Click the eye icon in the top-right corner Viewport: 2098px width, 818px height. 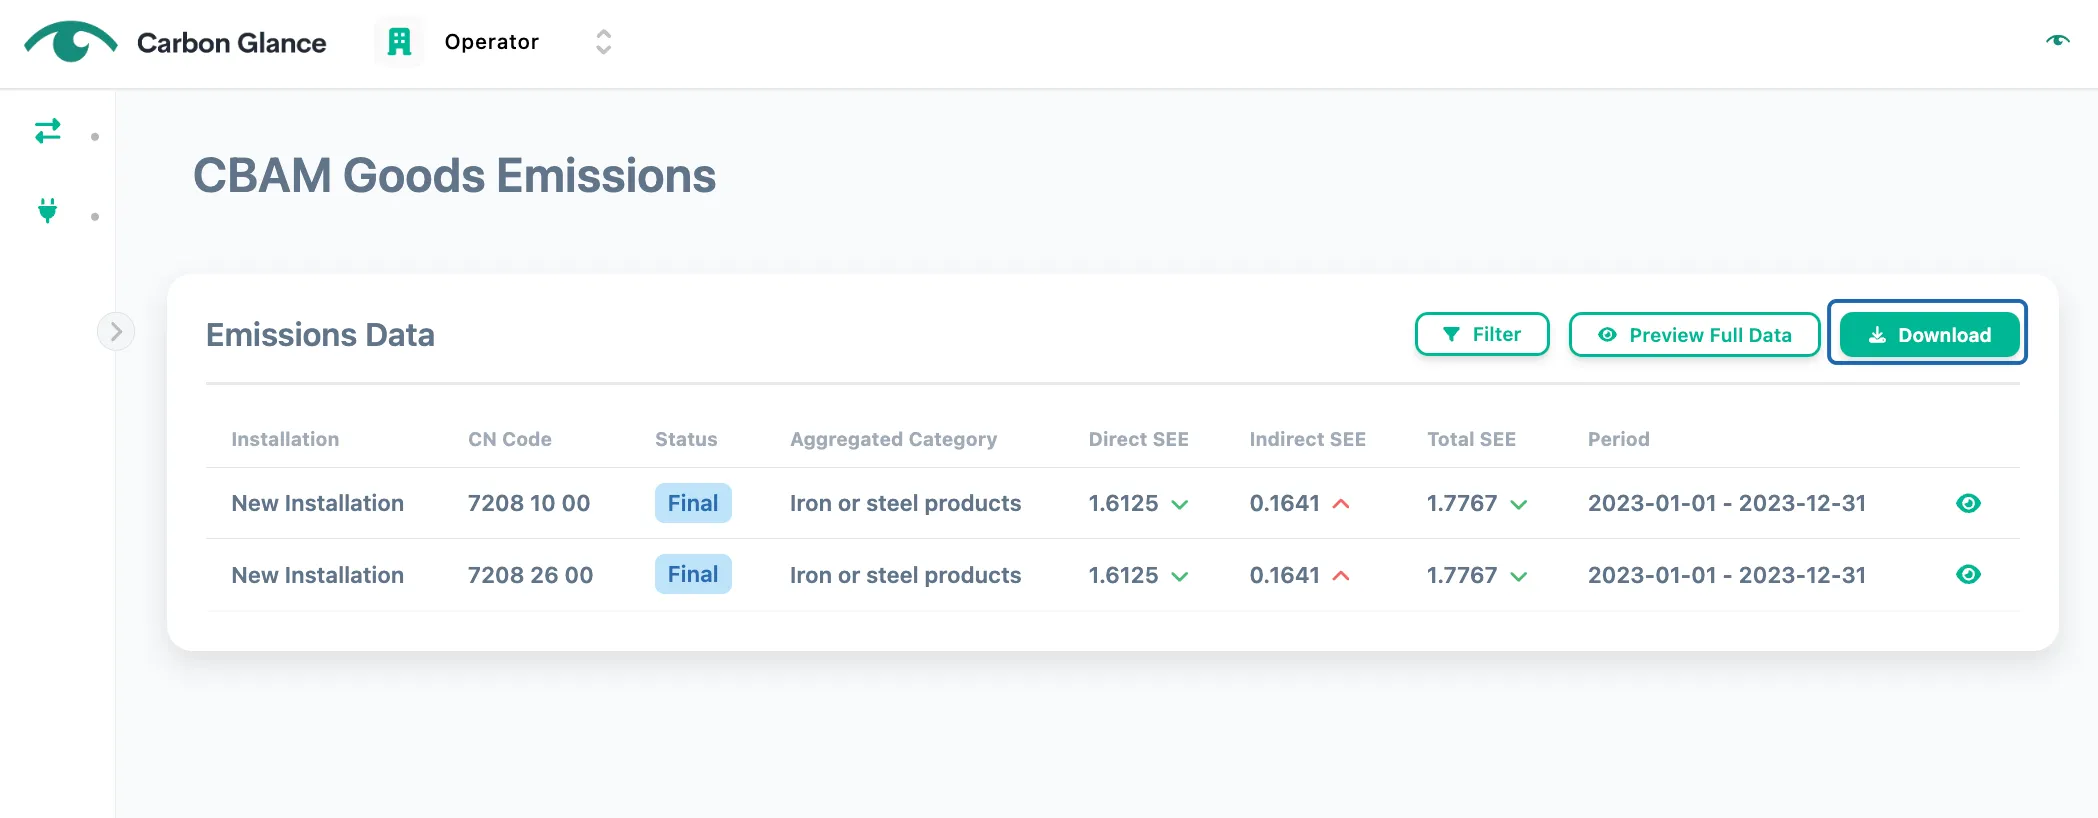[2058, 40]
